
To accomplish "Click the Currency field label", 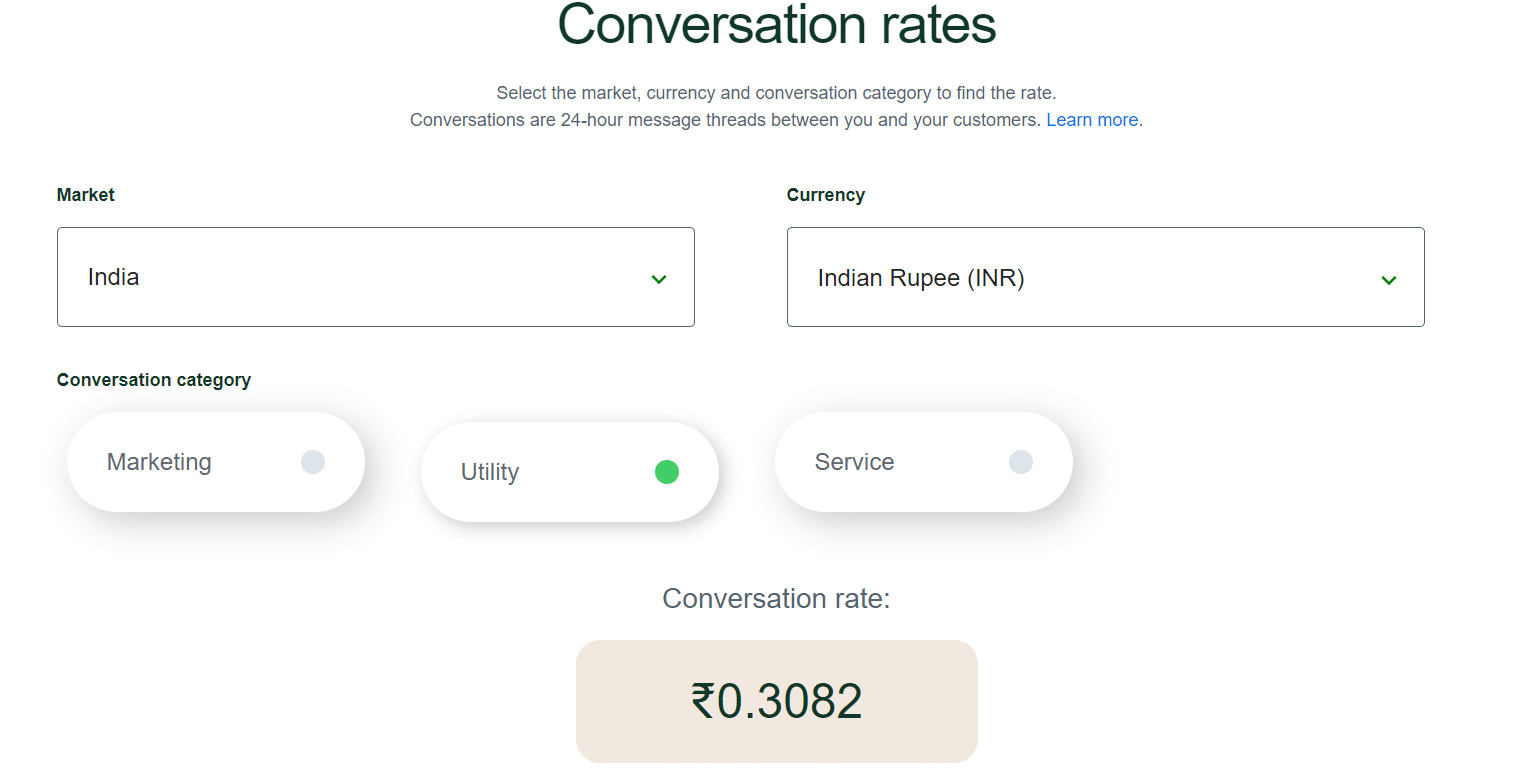I will (x=826, y=194).
